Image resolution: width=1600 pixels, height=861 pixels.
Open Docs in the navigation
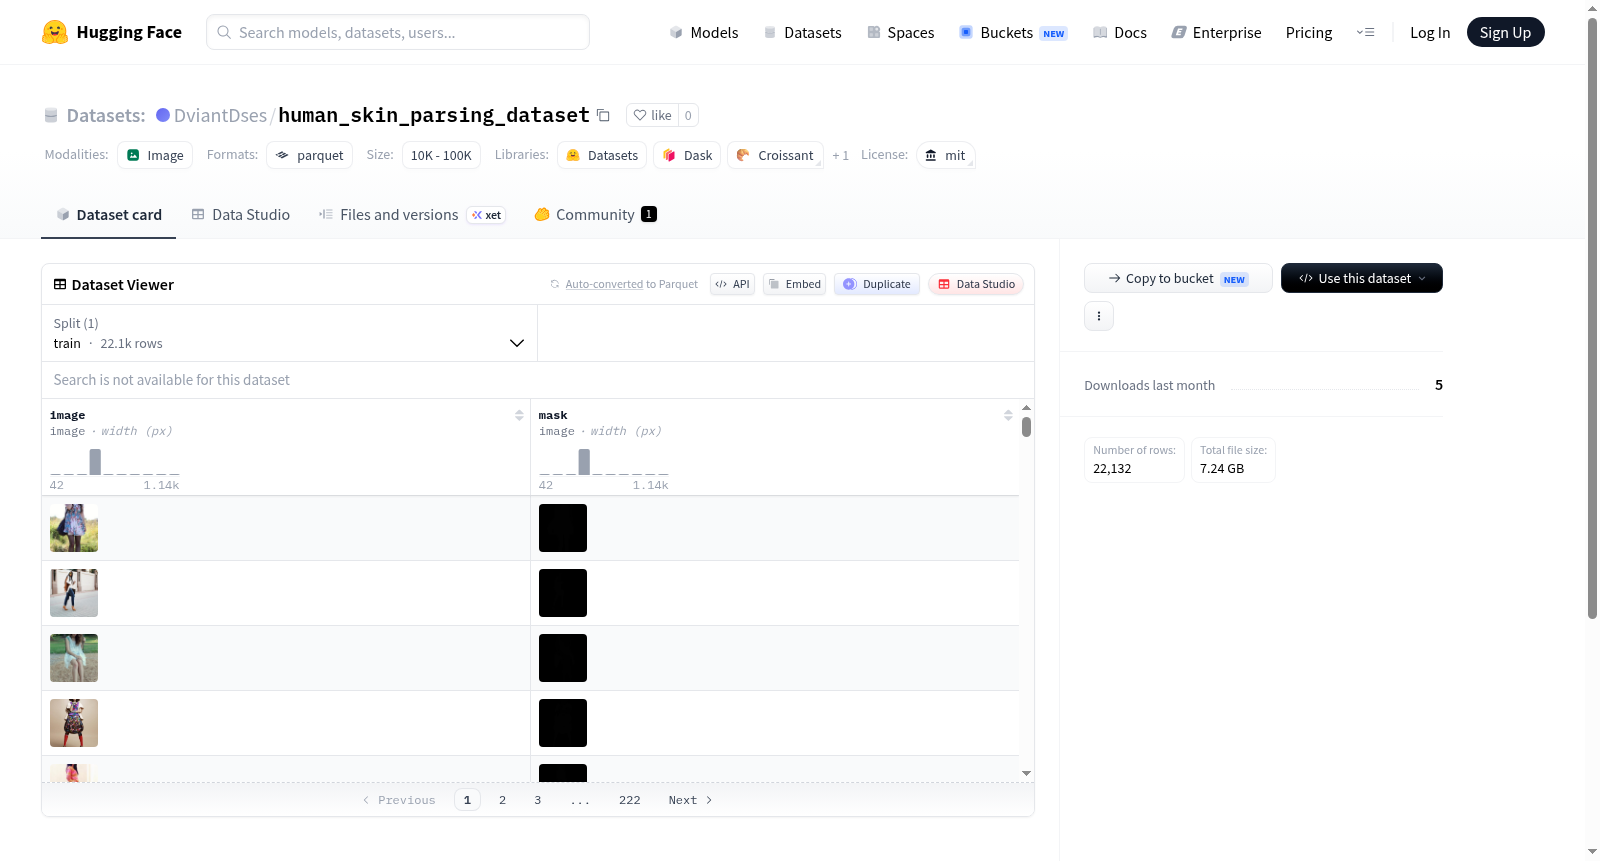point(1120,32)
